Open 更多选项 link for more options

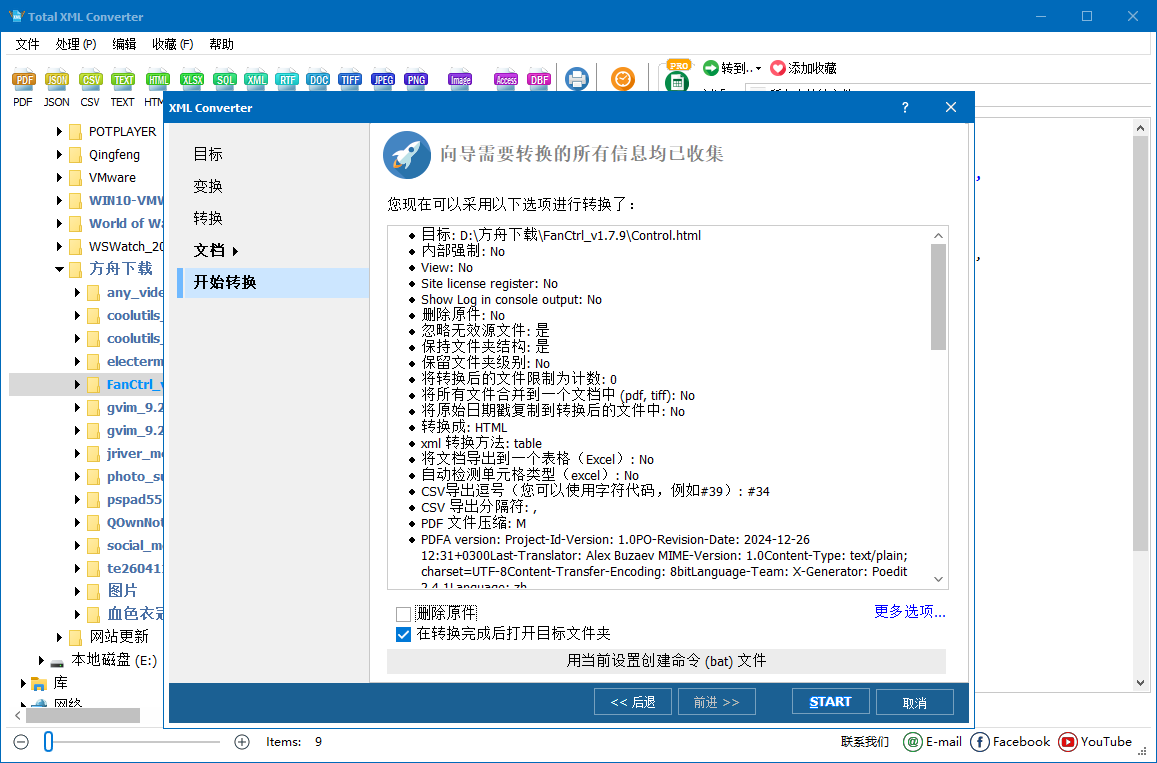point(908,612)
